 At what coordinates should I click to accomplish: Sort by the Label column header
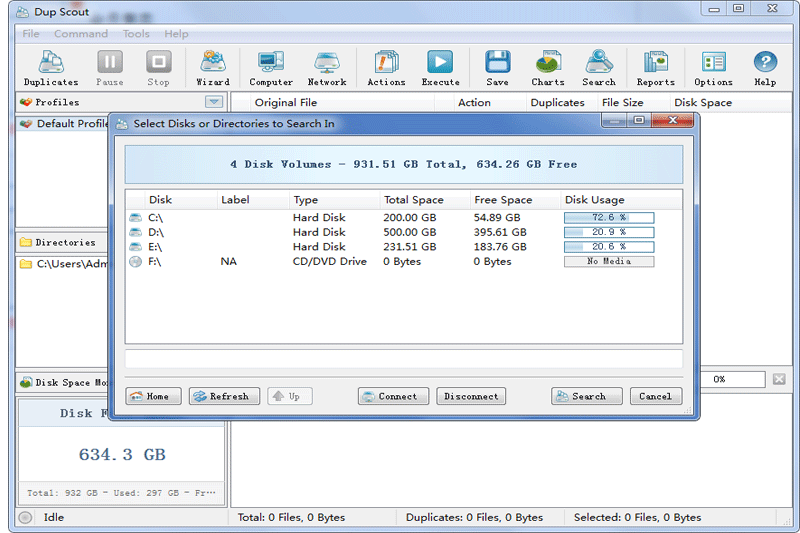(253, 200)
